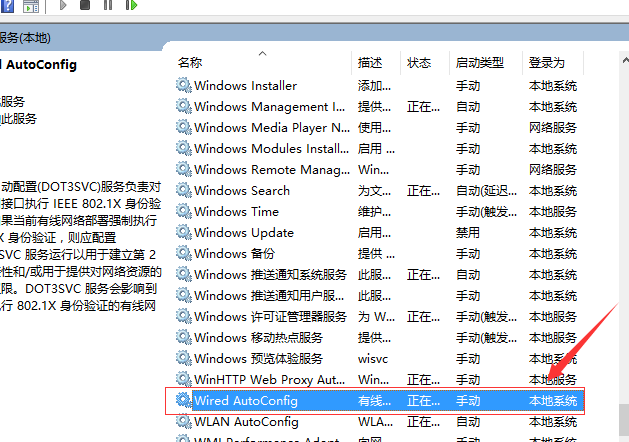
Task: Select the Windows Time service
Action: click(x=236, y=212)
